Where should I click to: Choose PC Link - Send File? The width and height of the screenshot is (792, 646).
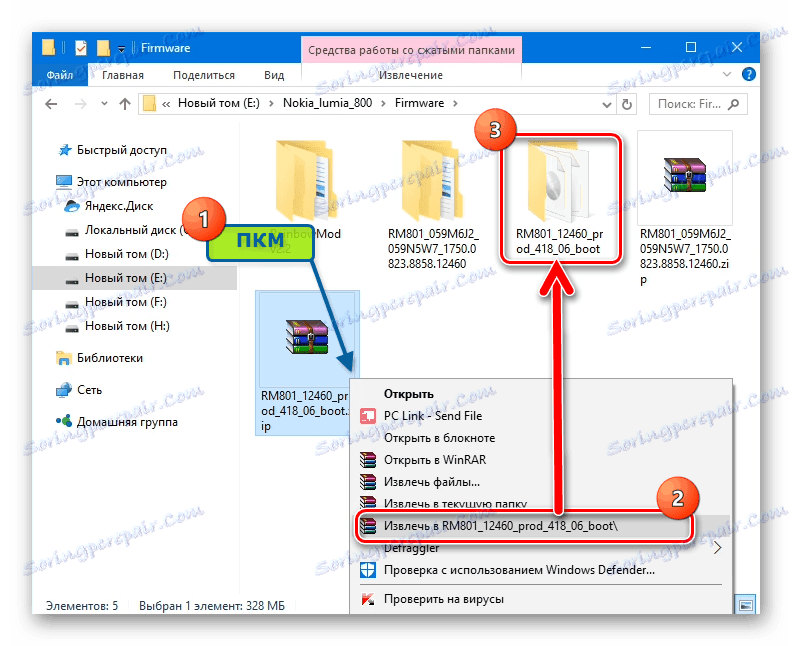(433, 416)
